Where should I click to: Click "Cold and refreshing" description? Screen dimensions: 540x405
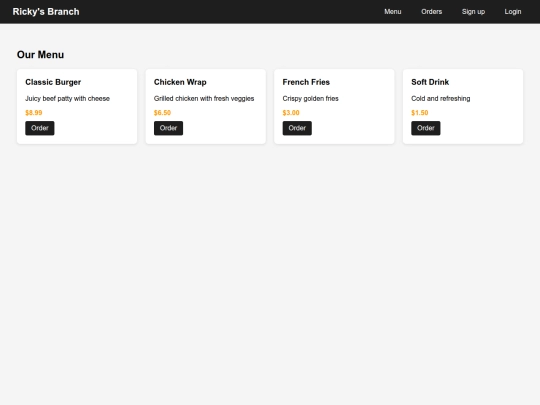[x=441, y=98]
